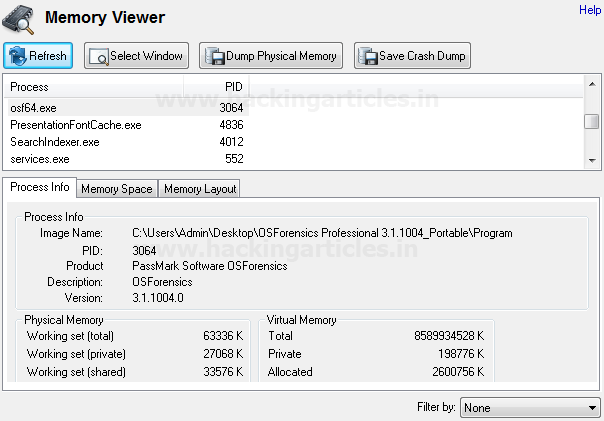The image size is (604, 421).
Task: Click the Select Window magnifier icon
Action: click(99, 56)
